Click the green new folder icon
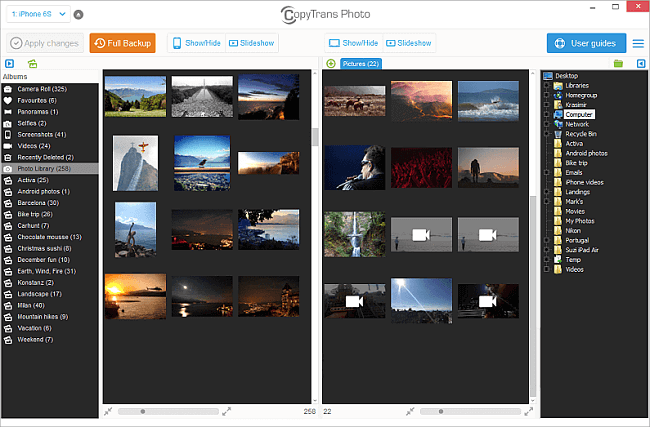Screen dimensions: 650x427 pyautogui.click(x=618, y=64)
